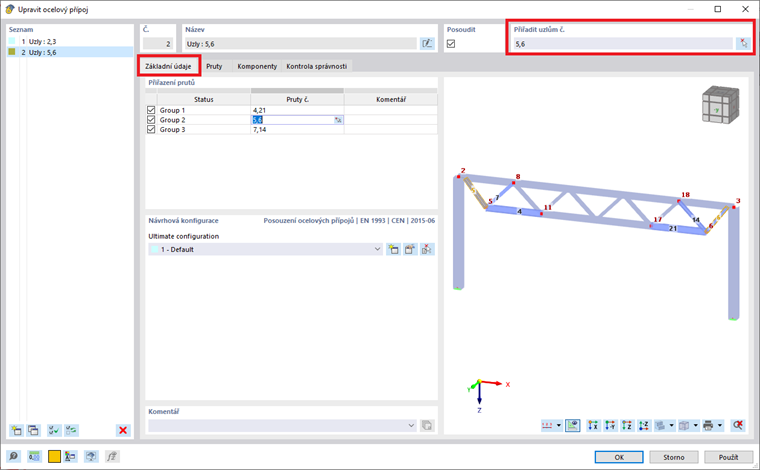Click the number field showing 2
This screenshot has height=470, width=760.
tap(158, 44)
